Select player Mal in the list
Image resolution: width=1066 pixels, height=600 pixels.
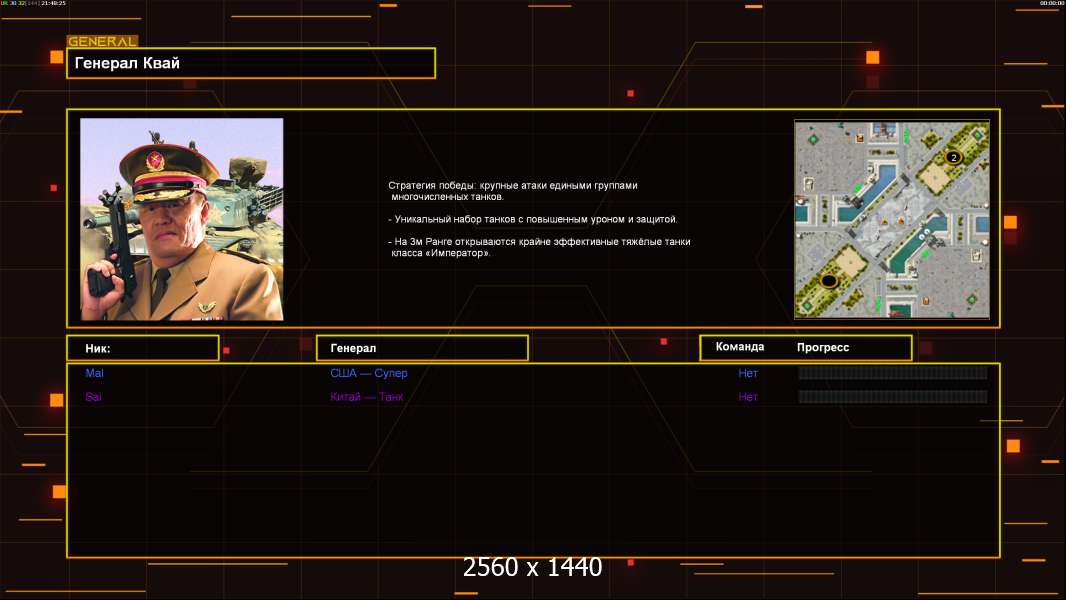[94, 373]
